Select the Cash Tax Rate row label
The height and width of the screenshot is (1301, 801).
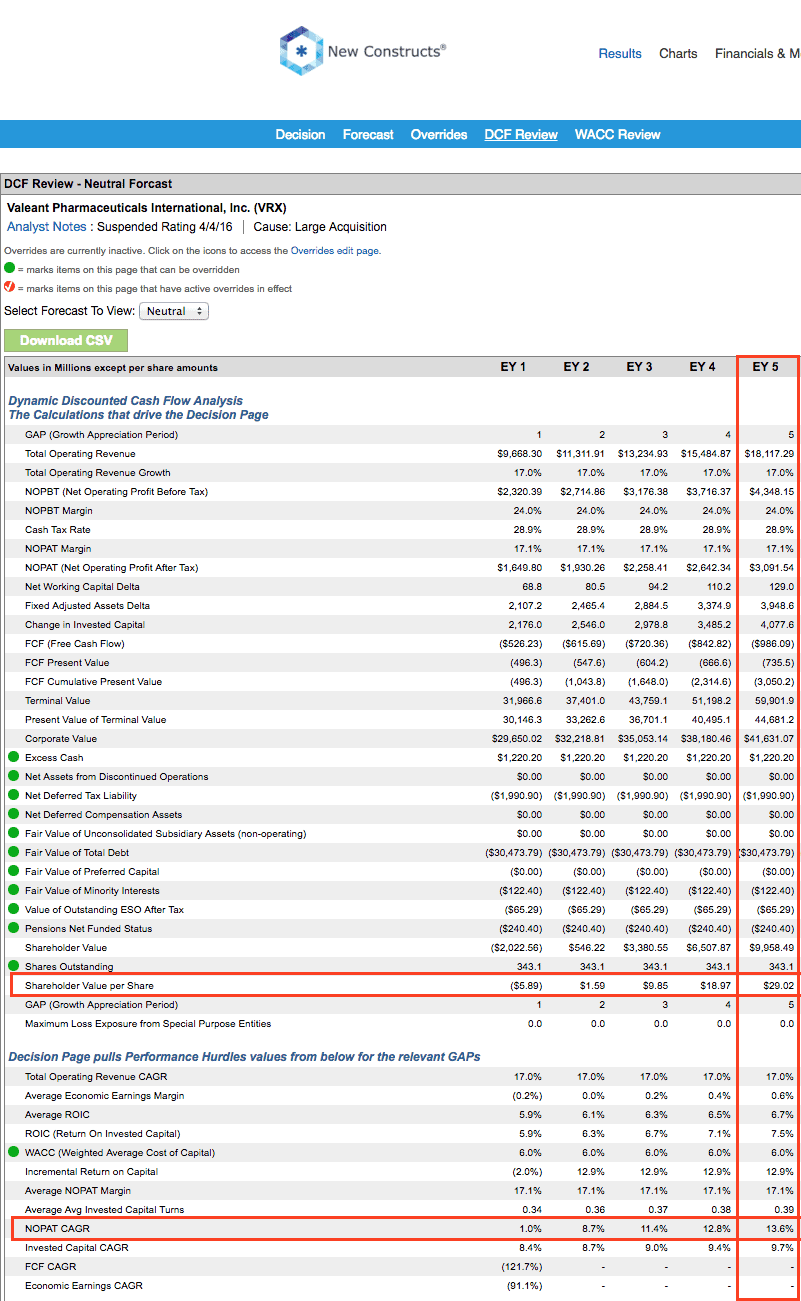click(58, 529)
